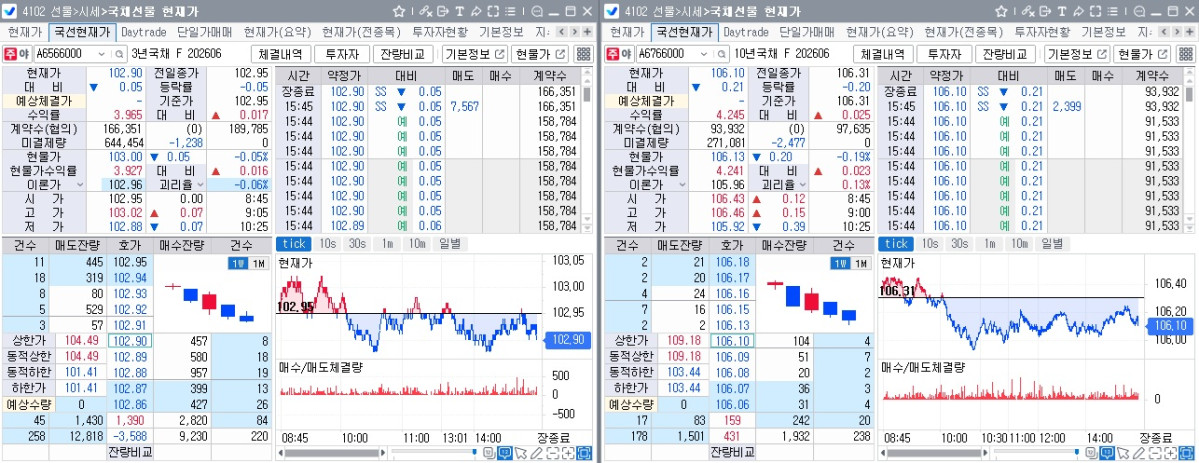Image resolution: width=1199 pixels, height=463 pixels.
Task: Click zoom-in icon under right chart
Action: pos(1171,452)
